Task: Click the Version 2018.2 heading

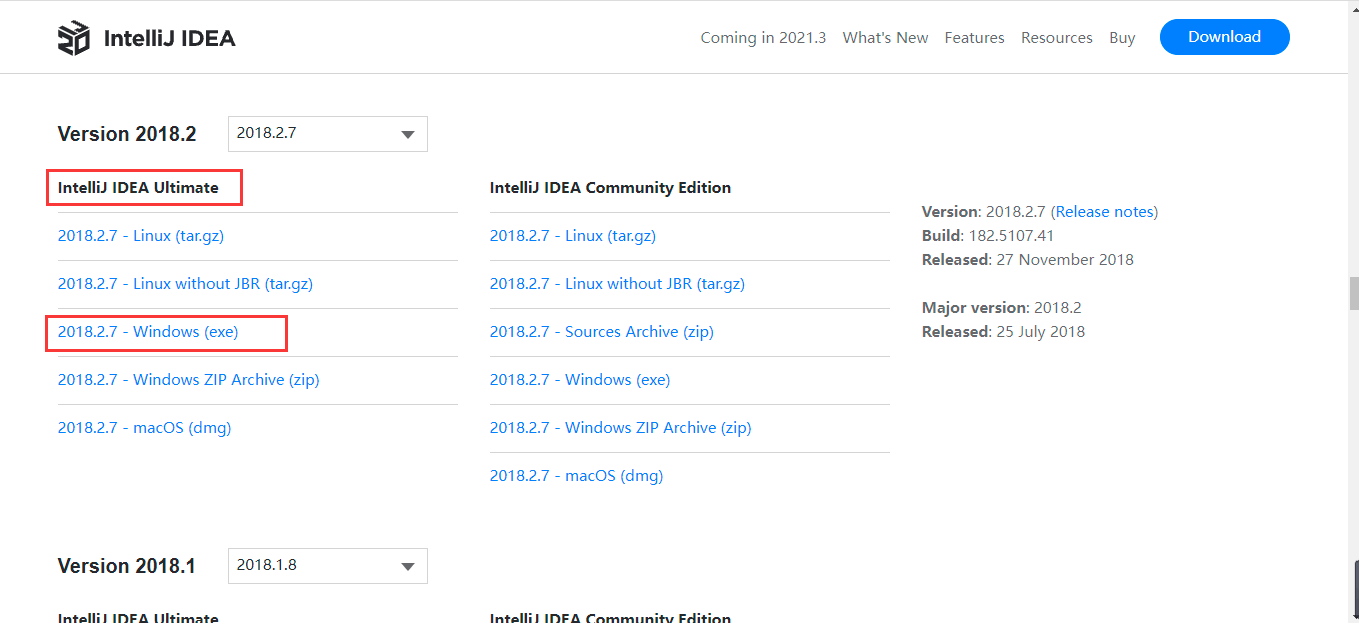Action: click(x=127, y=134)
